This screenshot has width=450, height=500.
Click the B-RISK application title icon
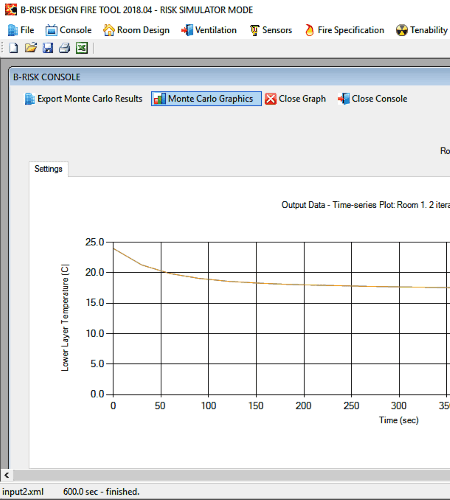pyautogui.click(x=11, y=10)
